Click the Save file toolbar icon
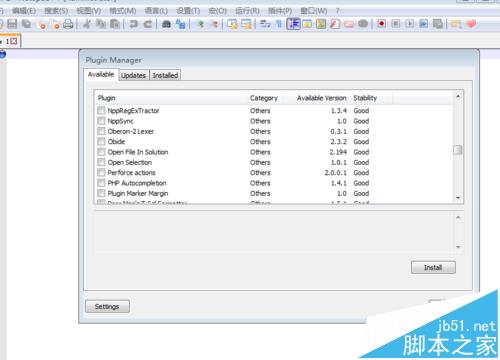500x360 pixels. point(12,24)
